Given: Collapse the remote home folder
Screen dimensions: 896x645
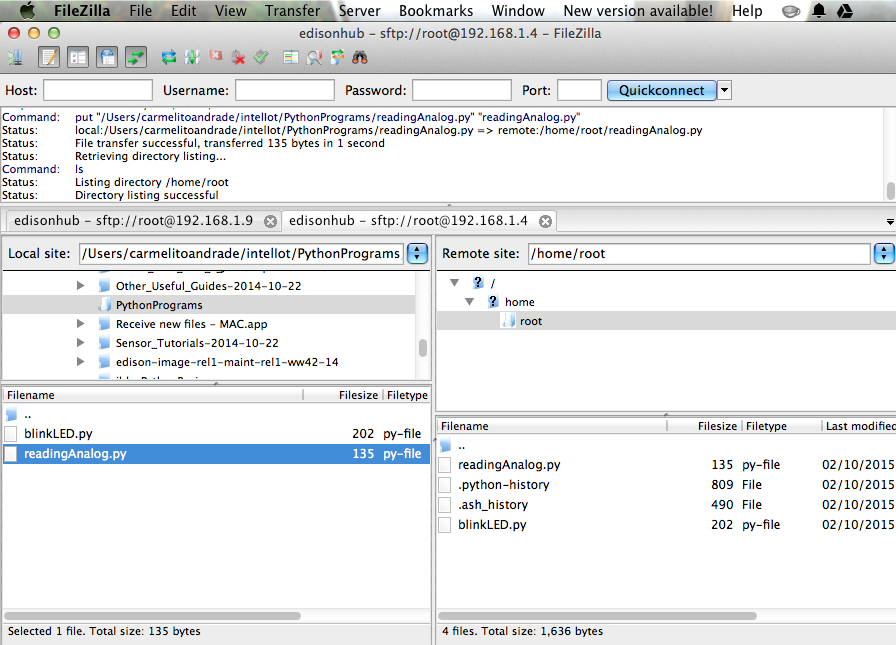Looking at the screenshot, I should 469,302.
